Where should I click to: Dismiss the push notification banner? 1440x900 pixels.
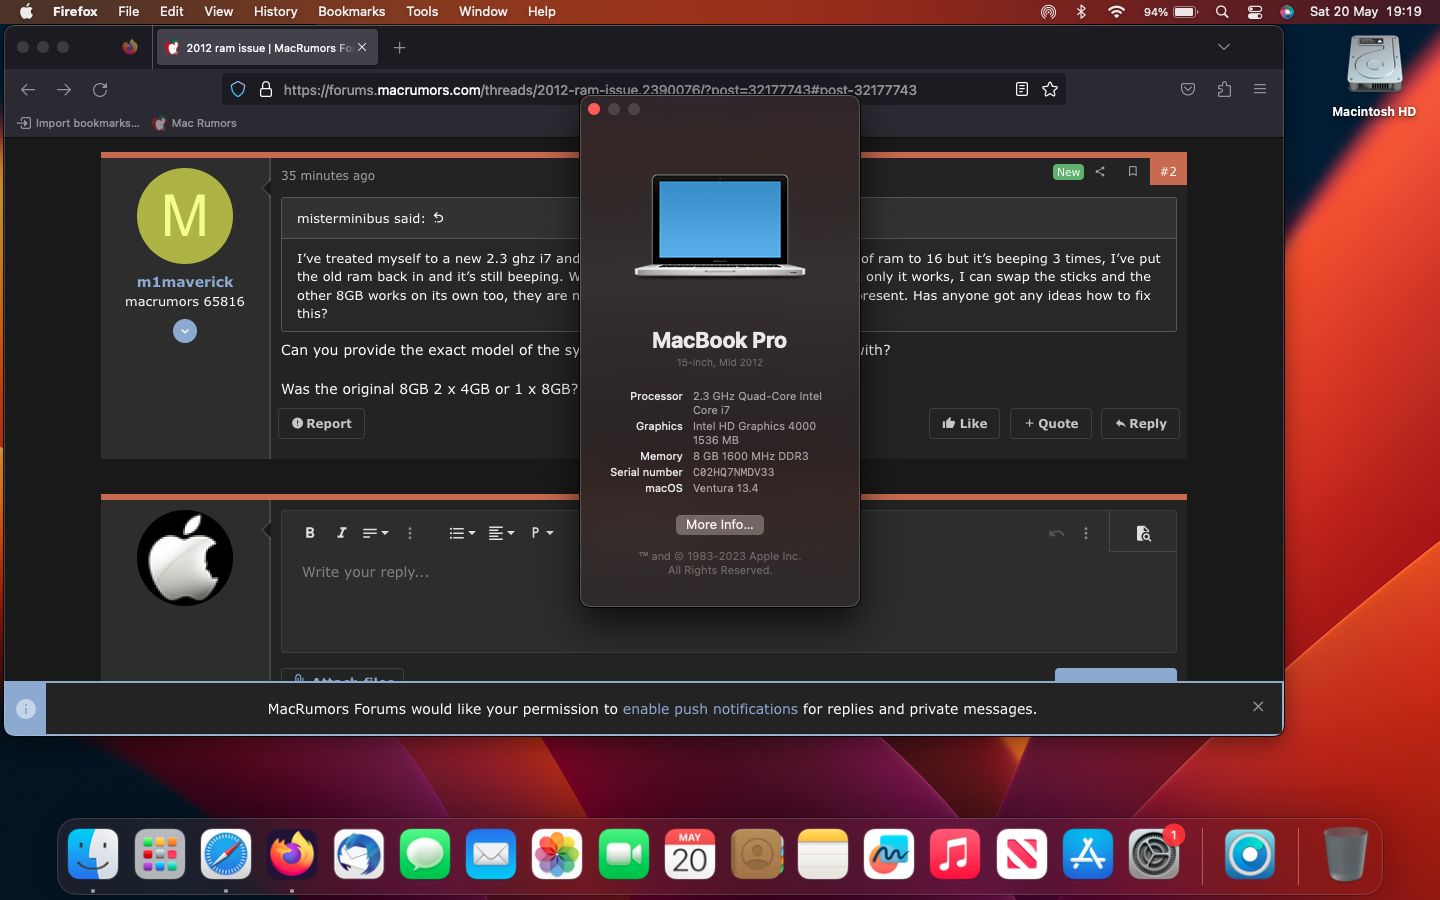(1258, 707)
